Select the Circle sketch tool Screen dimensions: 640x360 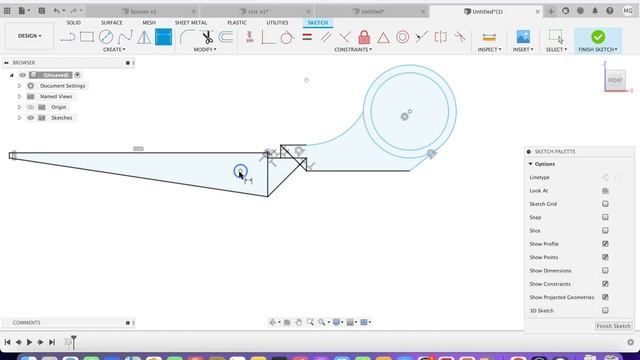tap(106, 37)
